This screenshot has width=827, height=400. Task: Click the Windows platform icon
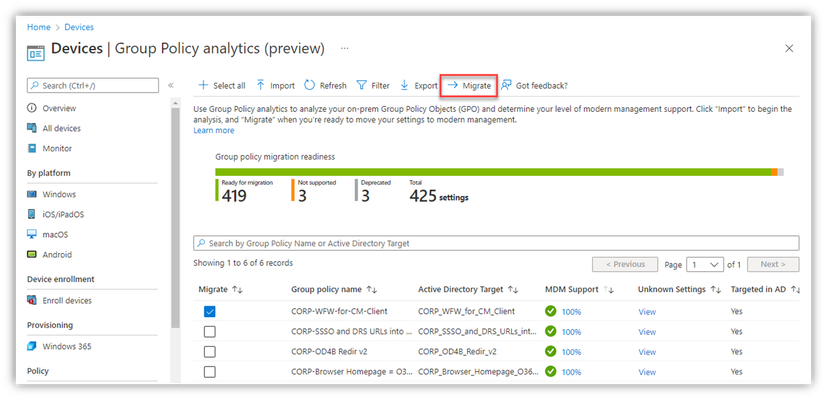point(32,194)
